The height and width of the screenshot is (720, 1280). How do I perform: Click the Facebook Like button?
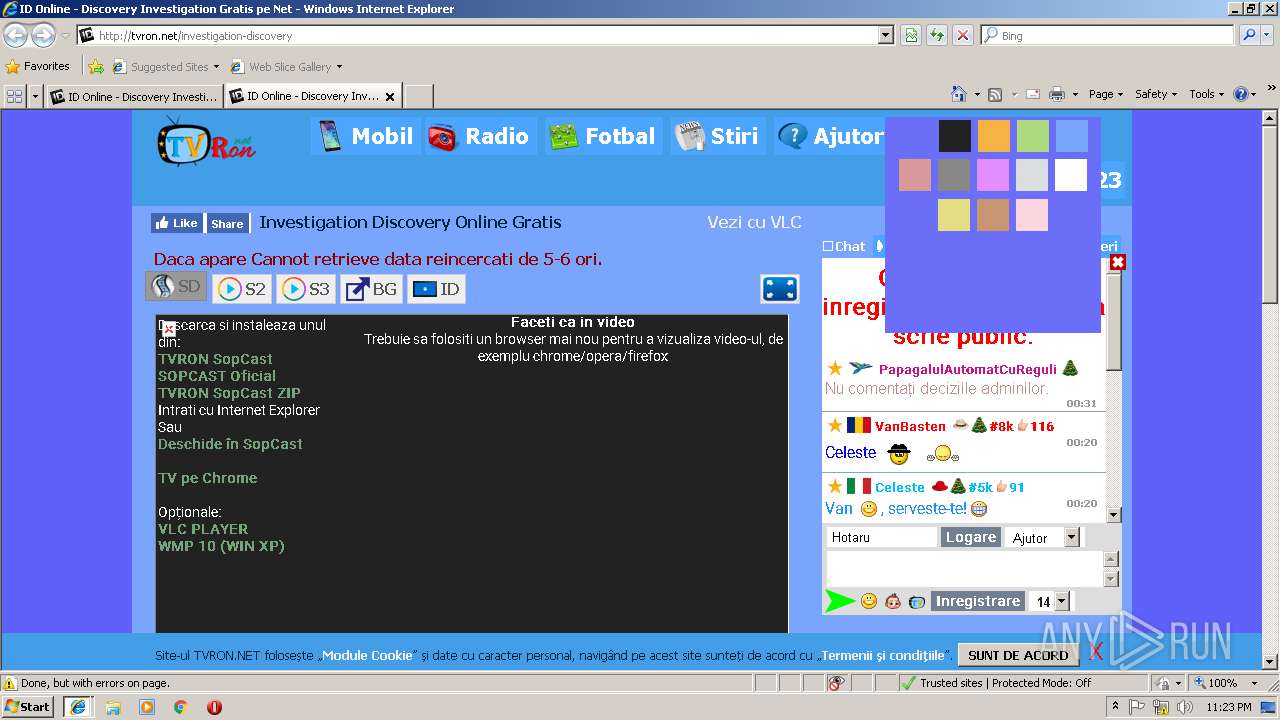177,223
